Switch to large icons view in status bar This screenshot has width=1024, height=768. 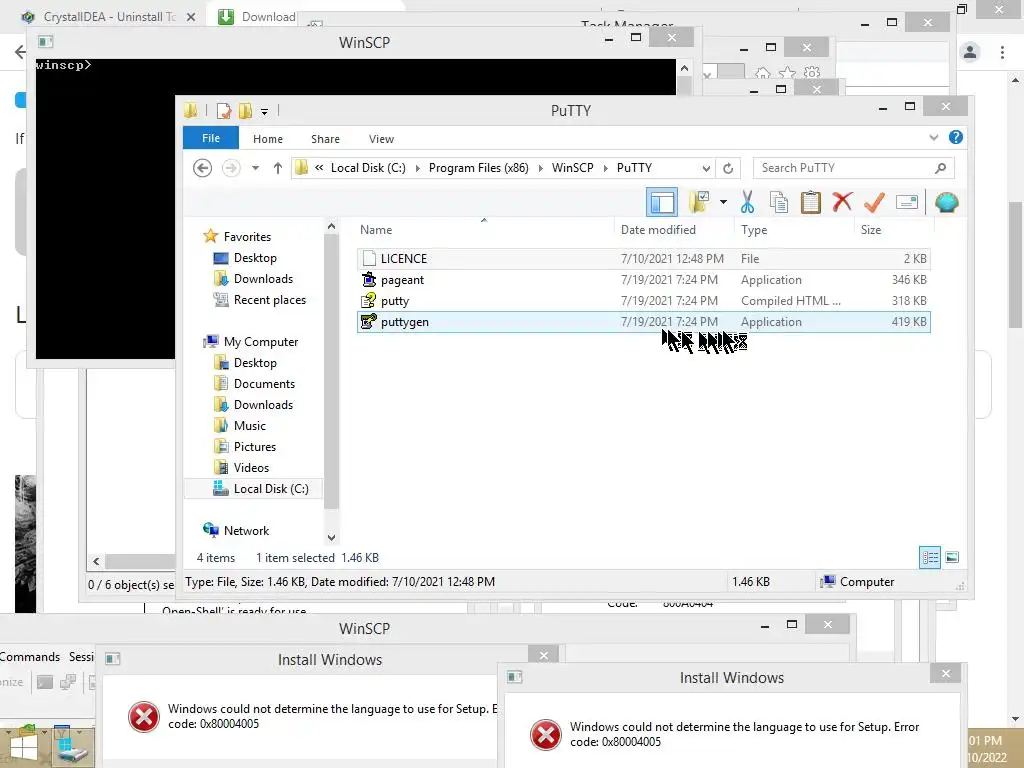point(952,558)
